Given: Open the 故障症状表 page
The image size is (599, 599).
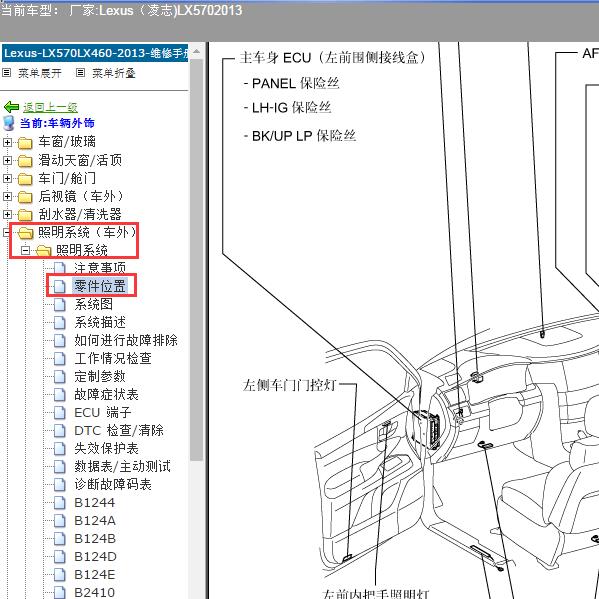Looking at the screenshot, I should 107,394.
